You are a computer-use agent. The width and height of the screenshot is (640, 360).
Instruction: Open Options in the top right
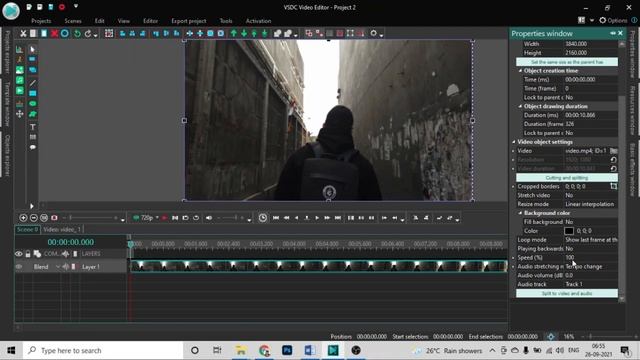(613, 20)
